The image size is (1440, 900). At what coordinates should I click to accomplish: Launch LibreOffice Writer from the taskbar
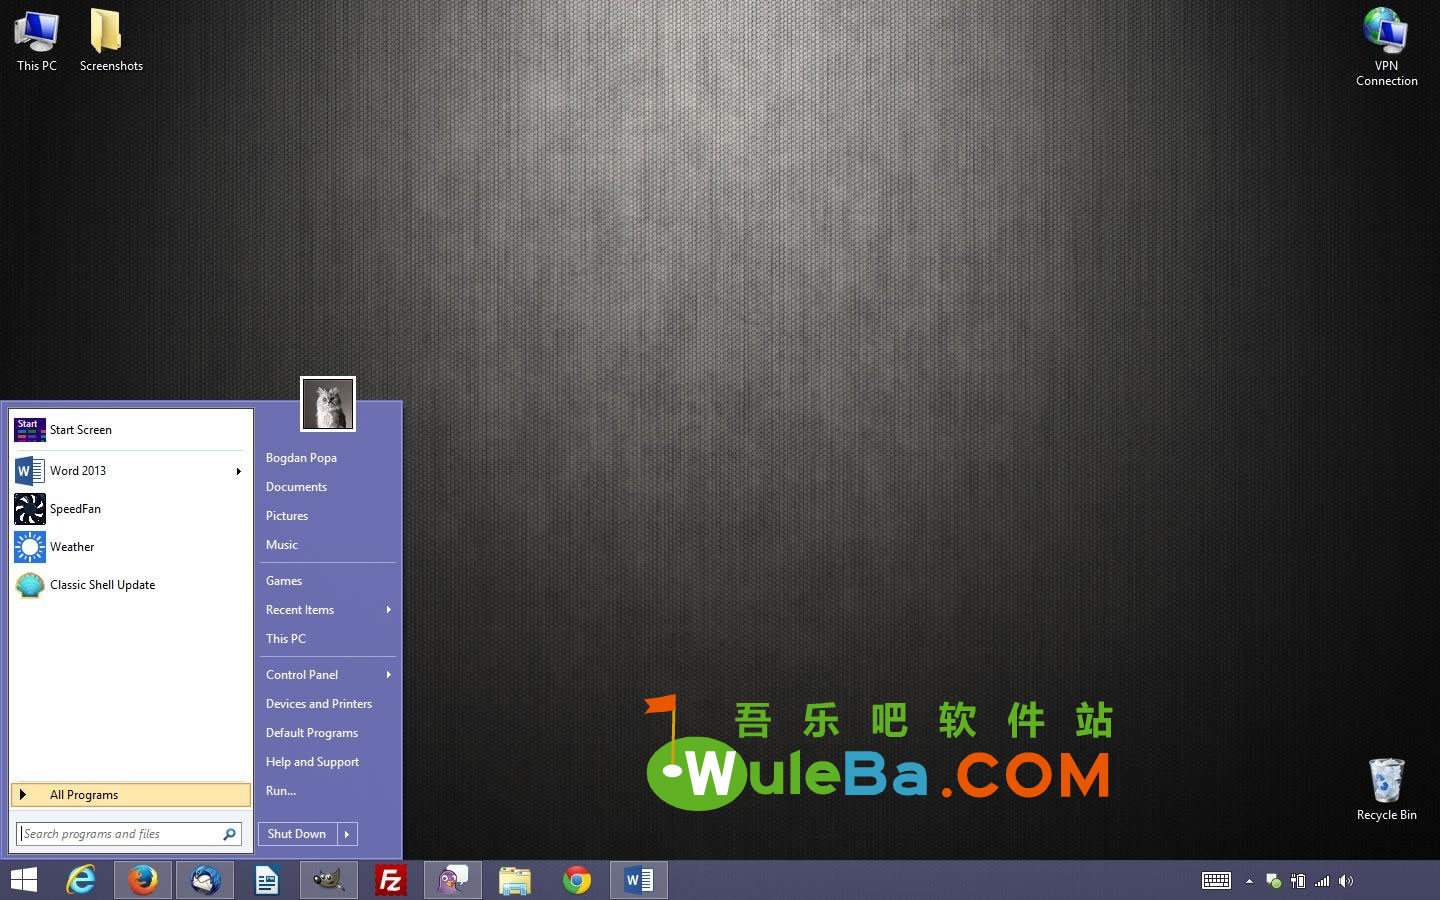(x=267, y=880)
